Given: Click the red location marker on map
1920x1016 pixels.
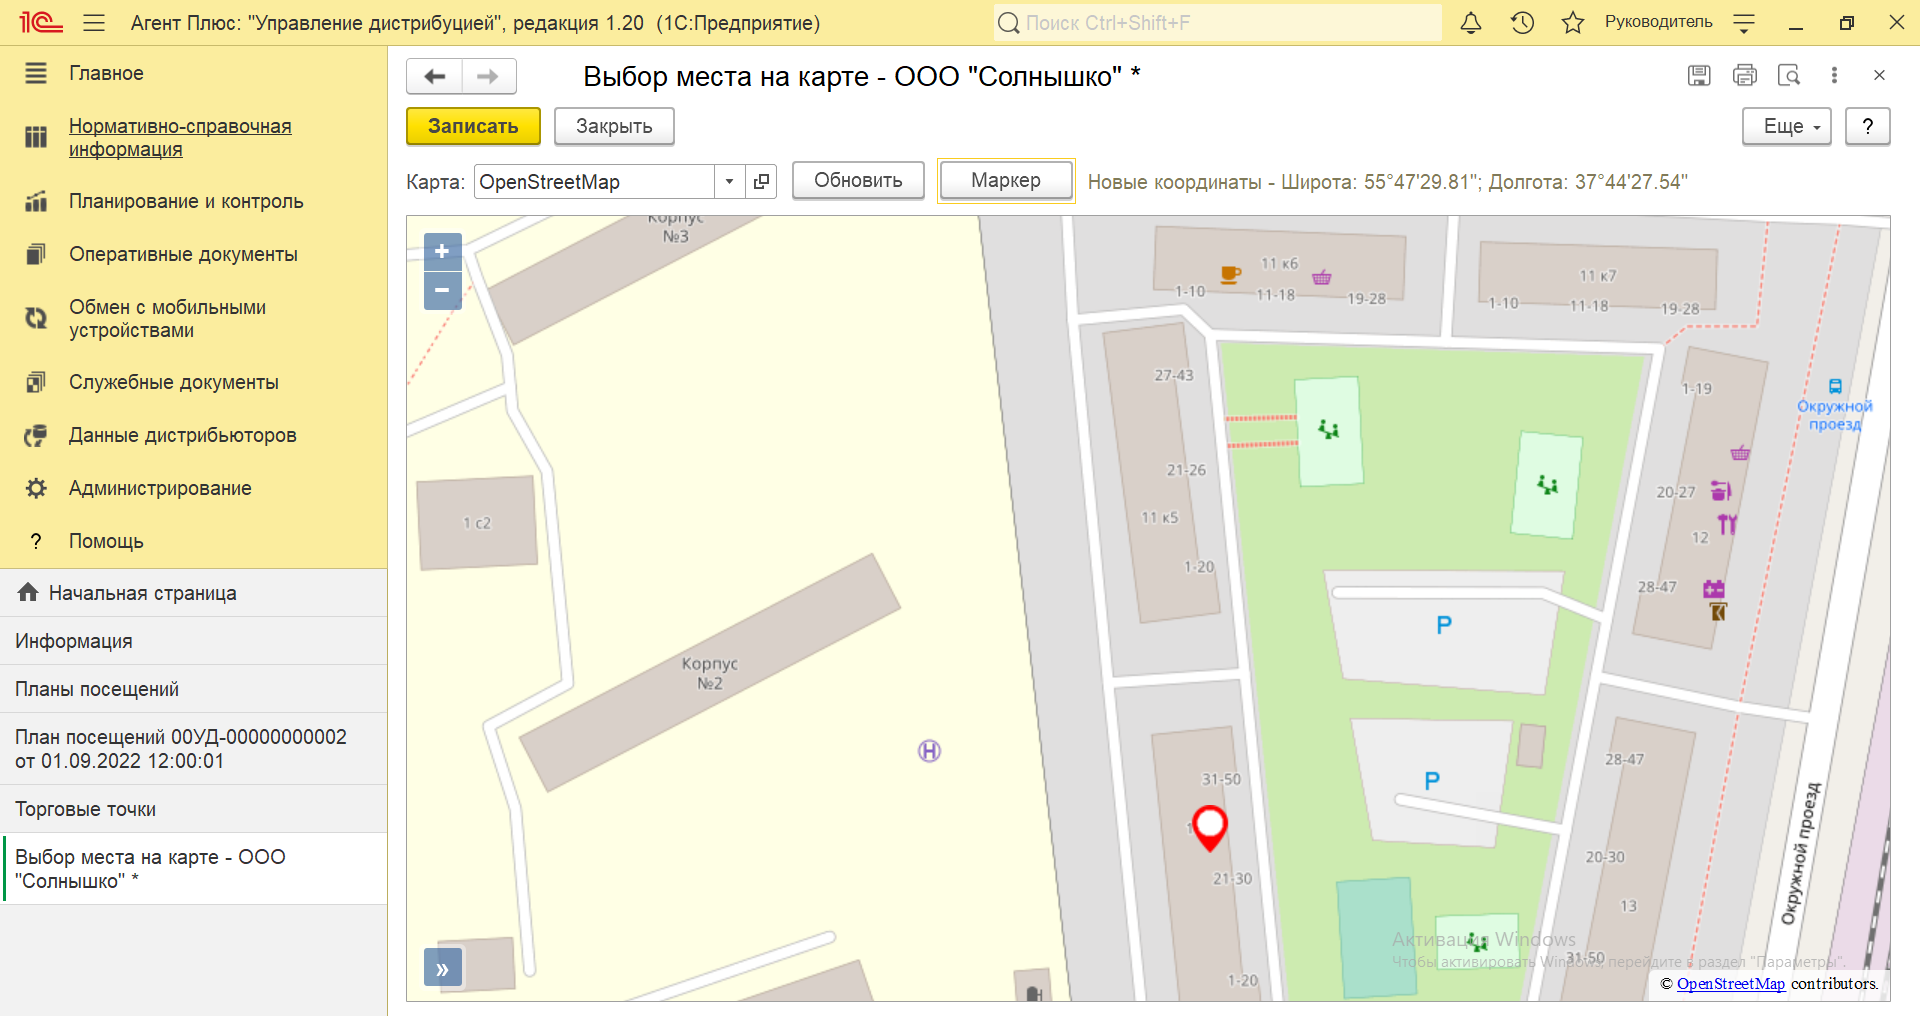Looking at the screenshot, I should [1210, 827].
